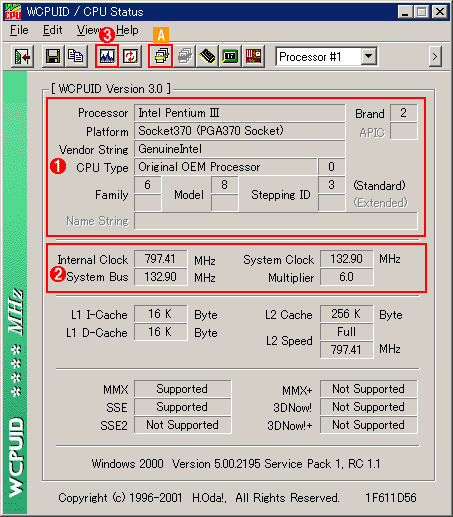Open the Processor #1 dropdown
The height and width of the screenshot is (517, 453).
point(369,57)
